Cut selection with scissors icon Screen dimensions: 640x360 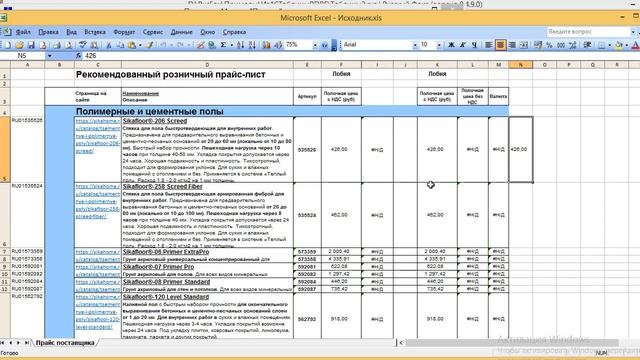109,45
